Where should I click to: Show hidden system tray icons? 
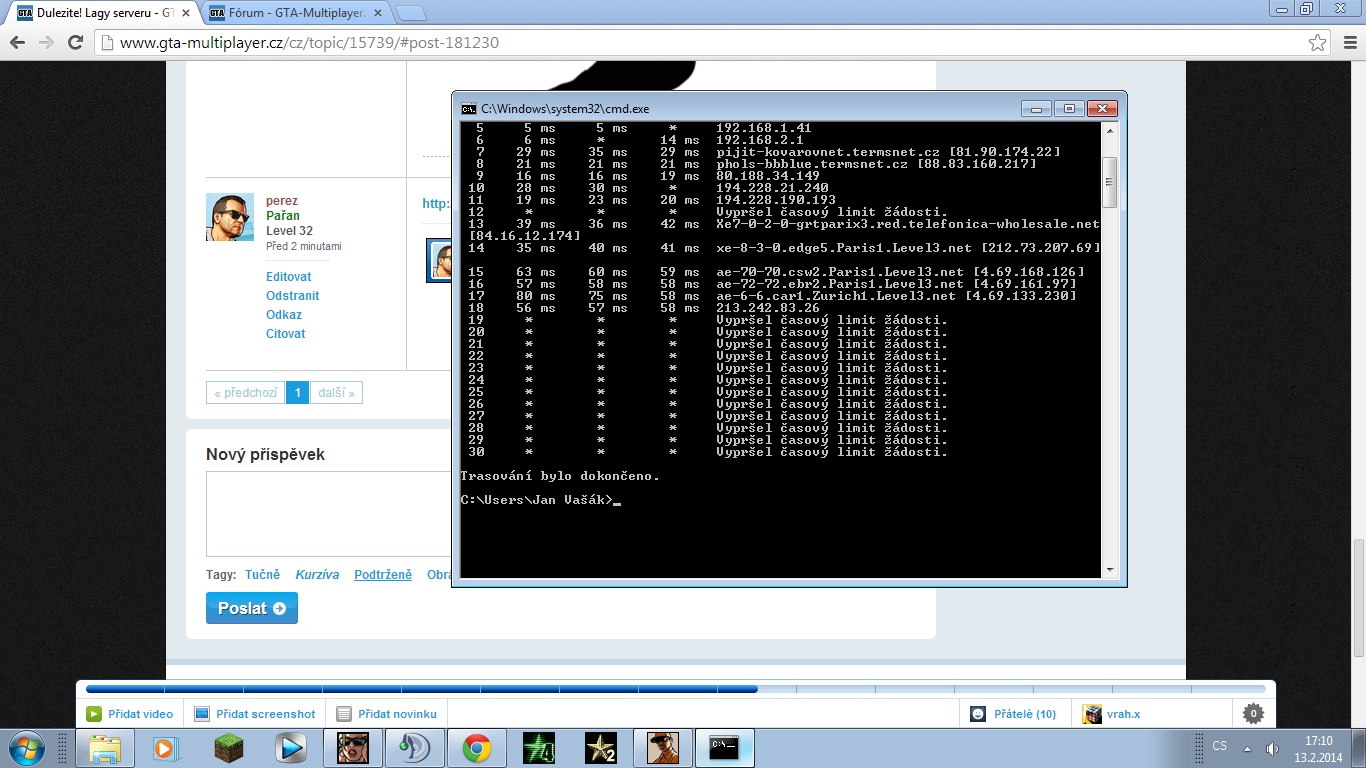pos(1246,748)
